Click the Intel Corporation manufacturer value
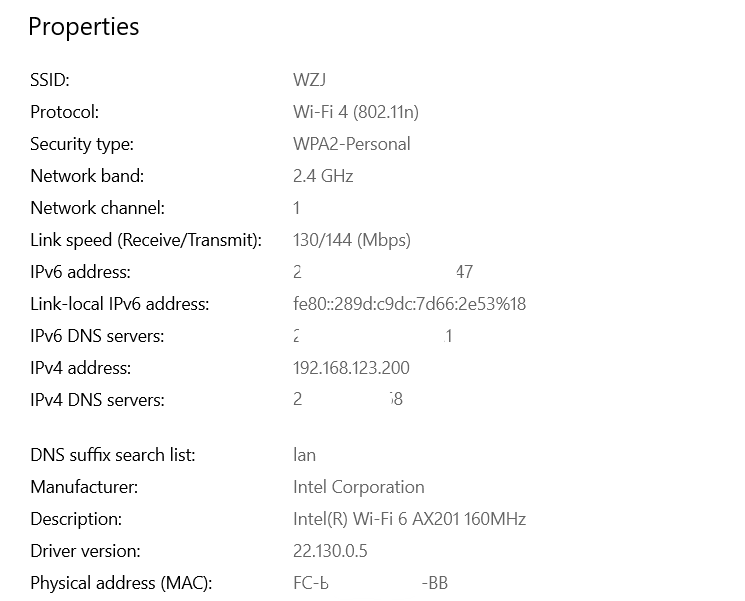 coord(359,487)
